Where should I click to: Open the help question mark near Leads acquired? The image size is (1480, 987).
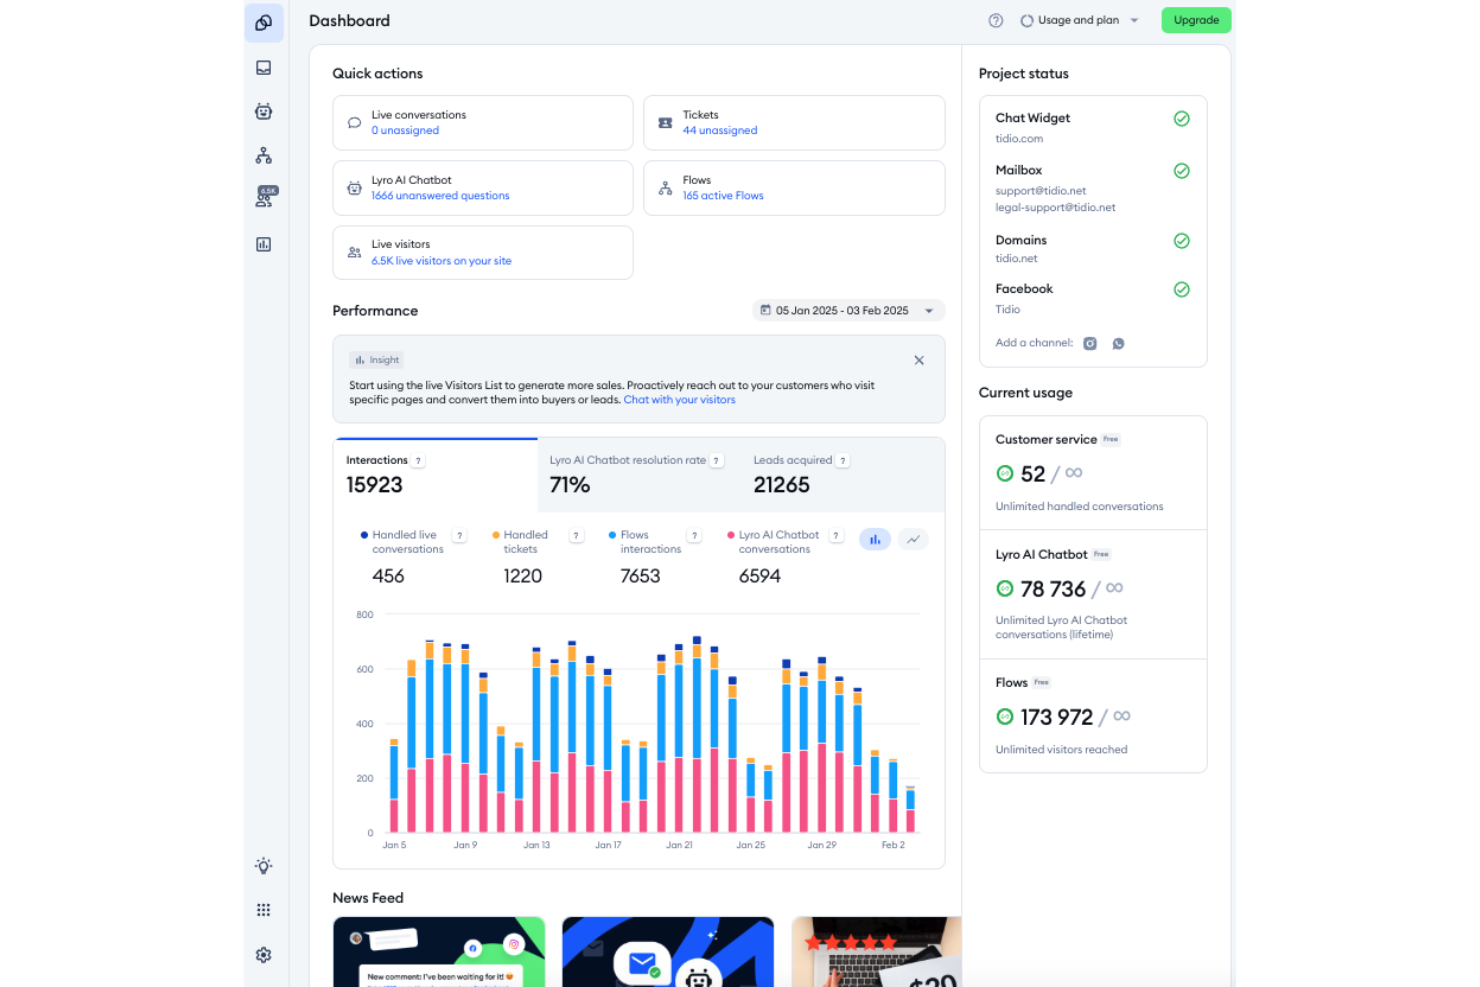843,460
